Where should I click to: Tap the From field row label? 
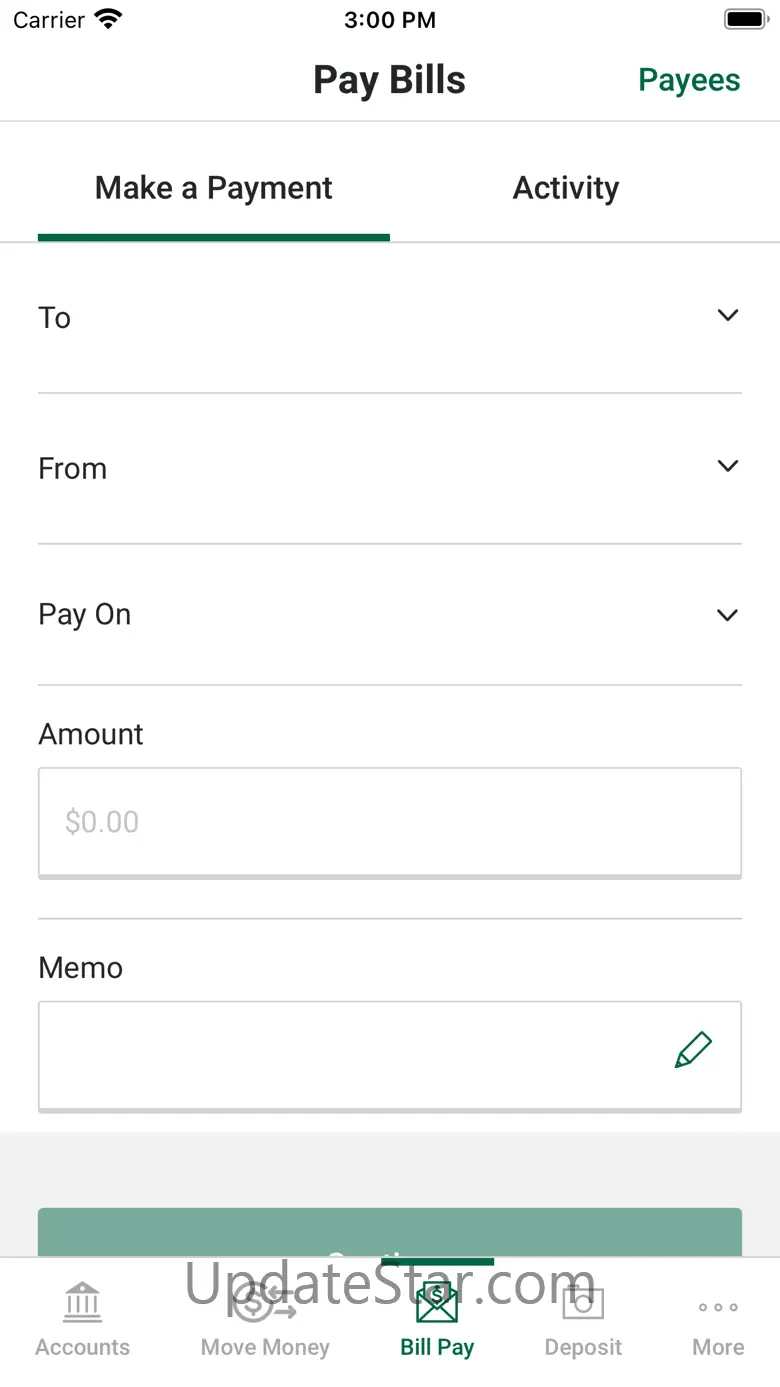(72, 468)
